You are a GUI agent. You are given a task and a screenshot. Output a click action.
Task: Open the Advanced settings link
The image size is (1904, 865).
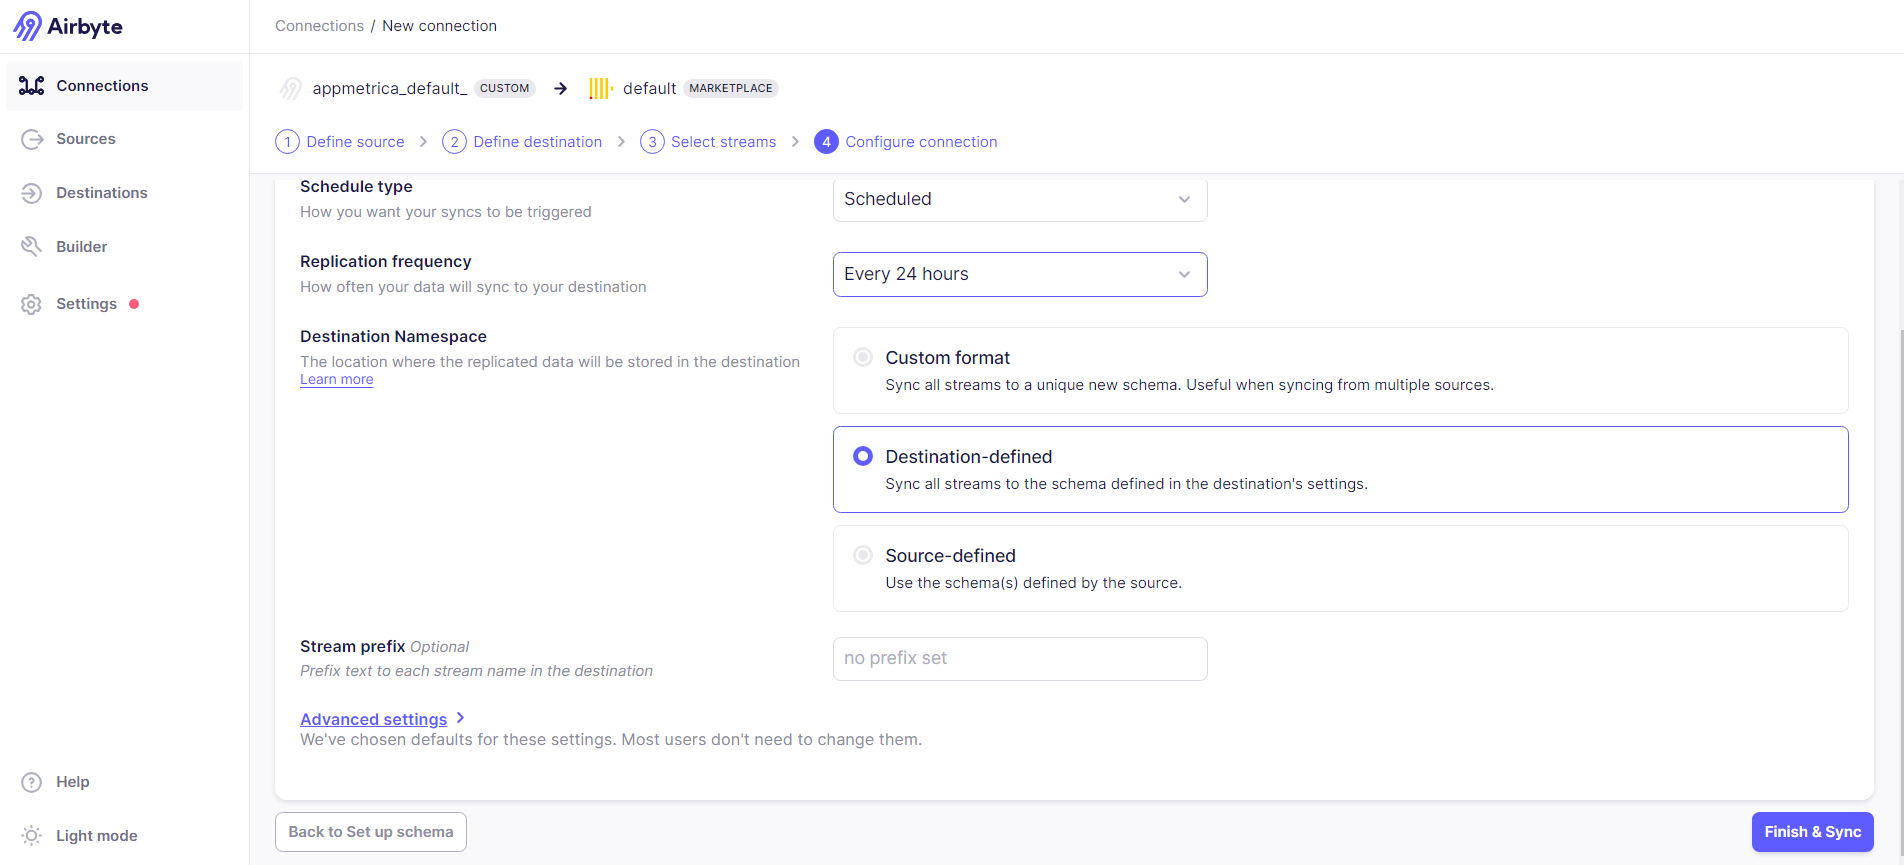(x=374, y=719)
